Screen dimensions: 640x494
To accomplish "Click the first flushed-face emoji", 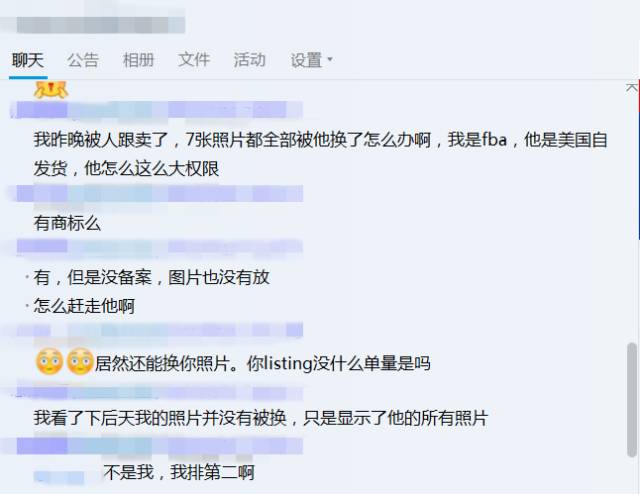I will 50,362.
